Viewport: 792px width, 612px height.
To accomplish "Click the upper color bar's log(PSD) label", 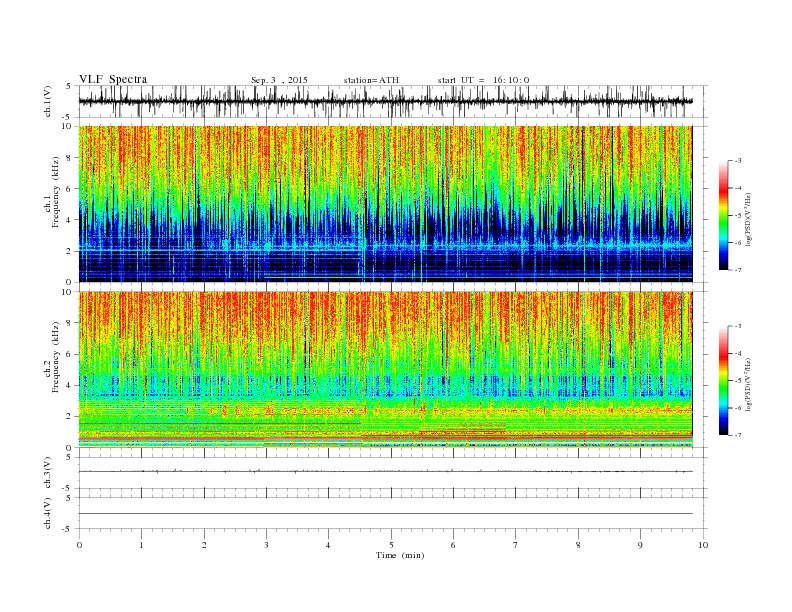I will pos(749,220).
